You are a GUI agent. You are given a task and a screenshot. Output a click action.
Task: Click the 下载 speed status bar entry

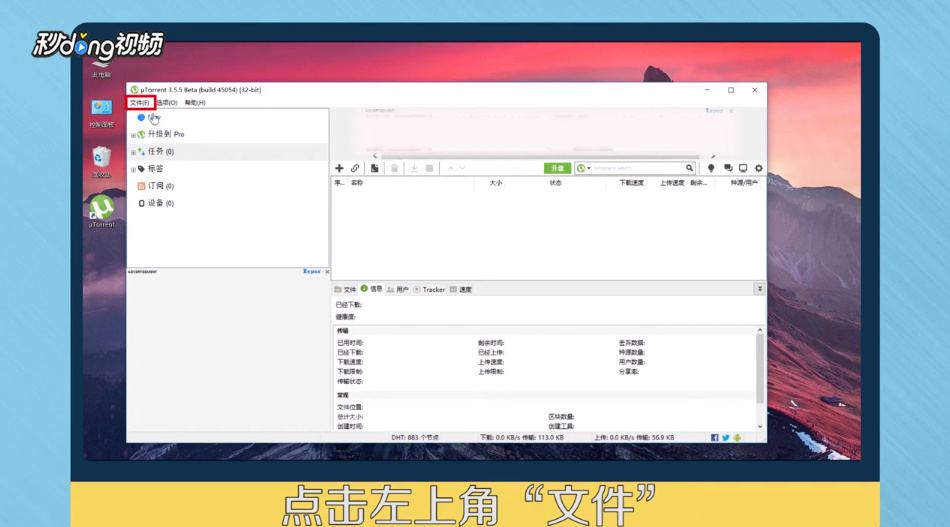522,437
